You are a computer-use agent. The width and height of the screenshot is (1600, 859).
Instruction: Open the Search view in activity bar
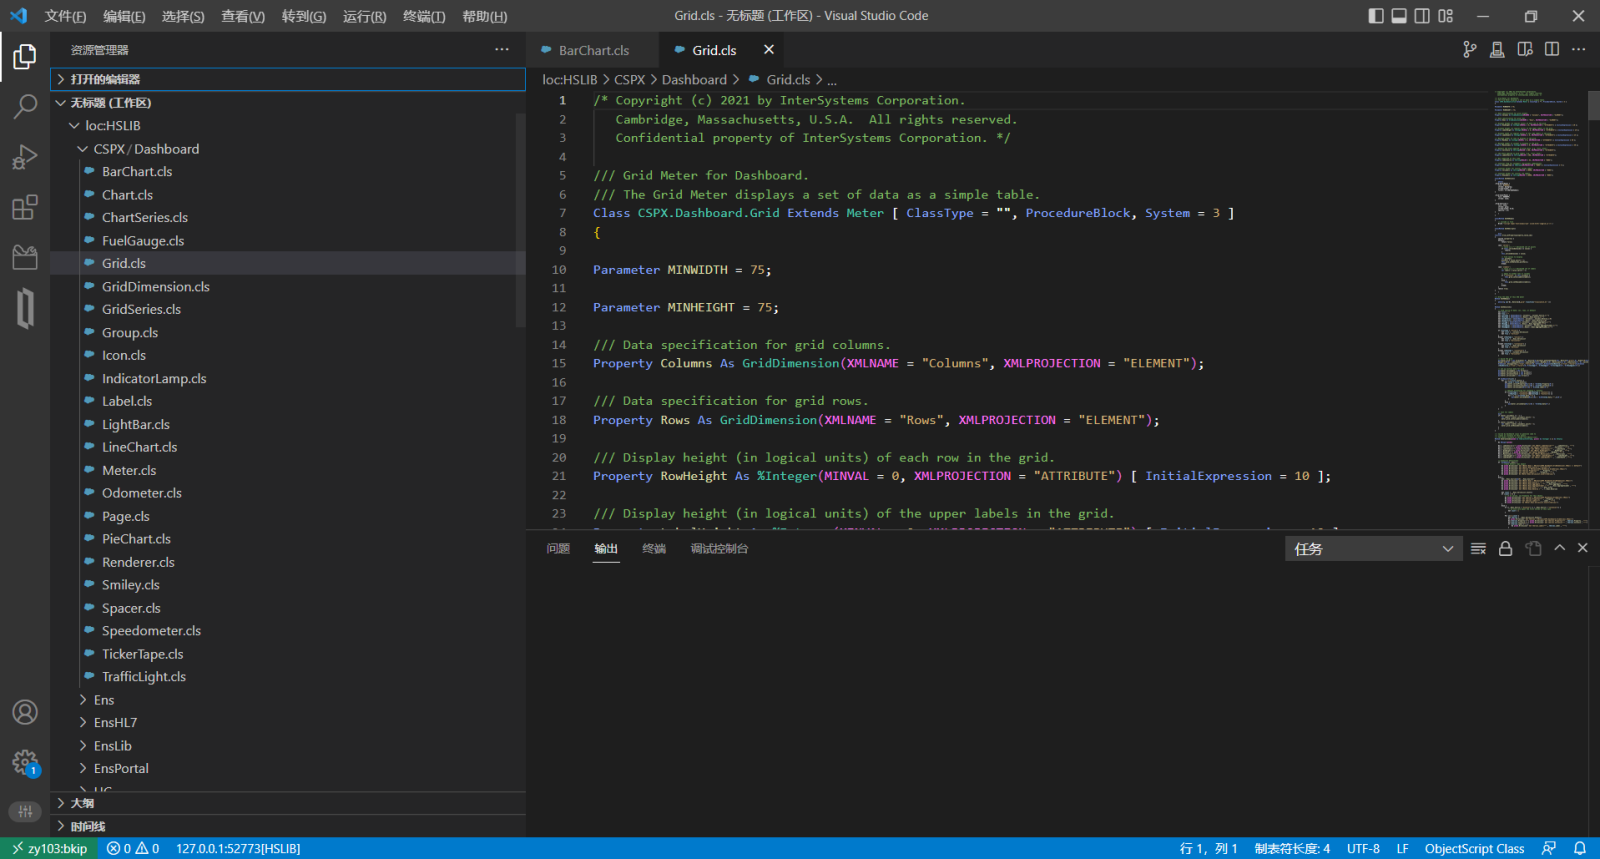(25, 106)
